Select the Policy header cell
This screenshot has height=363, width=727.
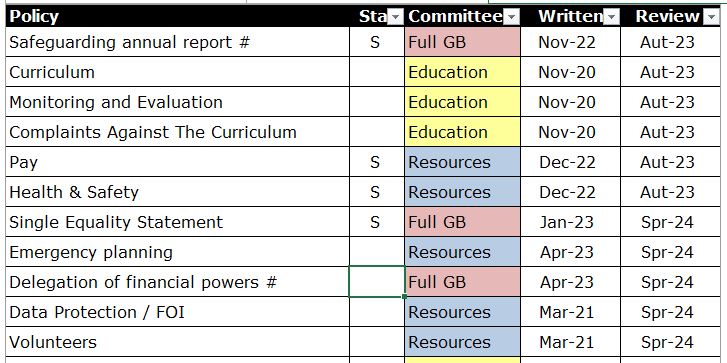(178, 16)
